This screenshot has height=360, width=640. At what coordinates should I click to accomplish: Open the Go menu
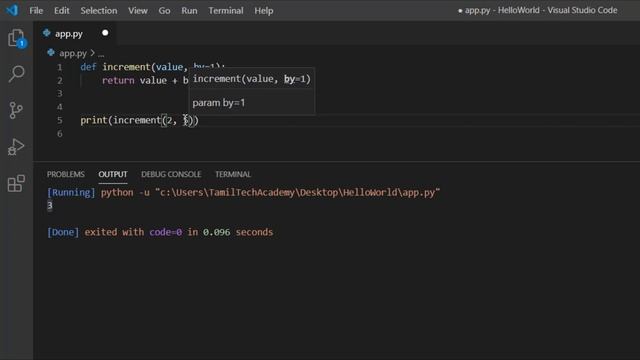point(164,11)
